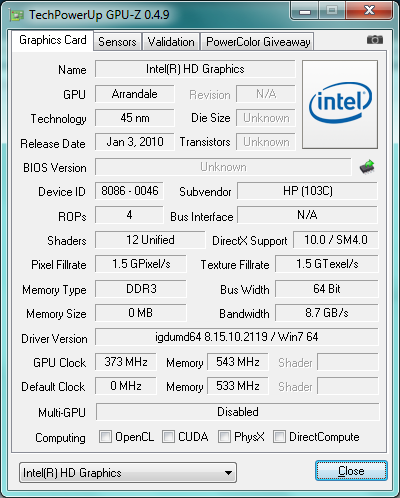This screenshot has width=400, height=498.
Task: Click the Intel logo image
Action: click(340, 104)
